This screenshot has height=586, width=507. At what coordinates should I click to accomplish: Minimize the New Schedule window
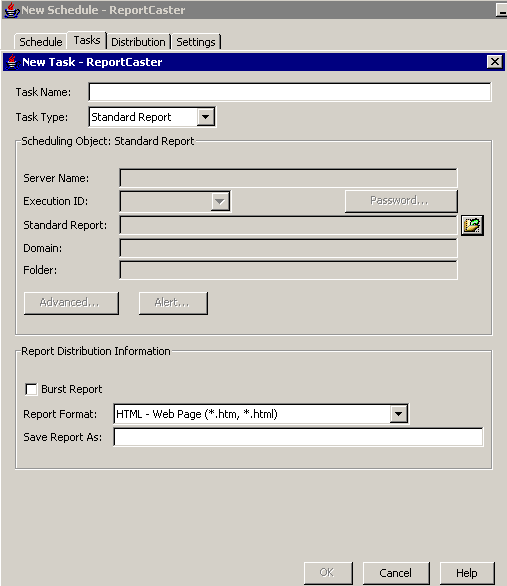pos(501,10)
